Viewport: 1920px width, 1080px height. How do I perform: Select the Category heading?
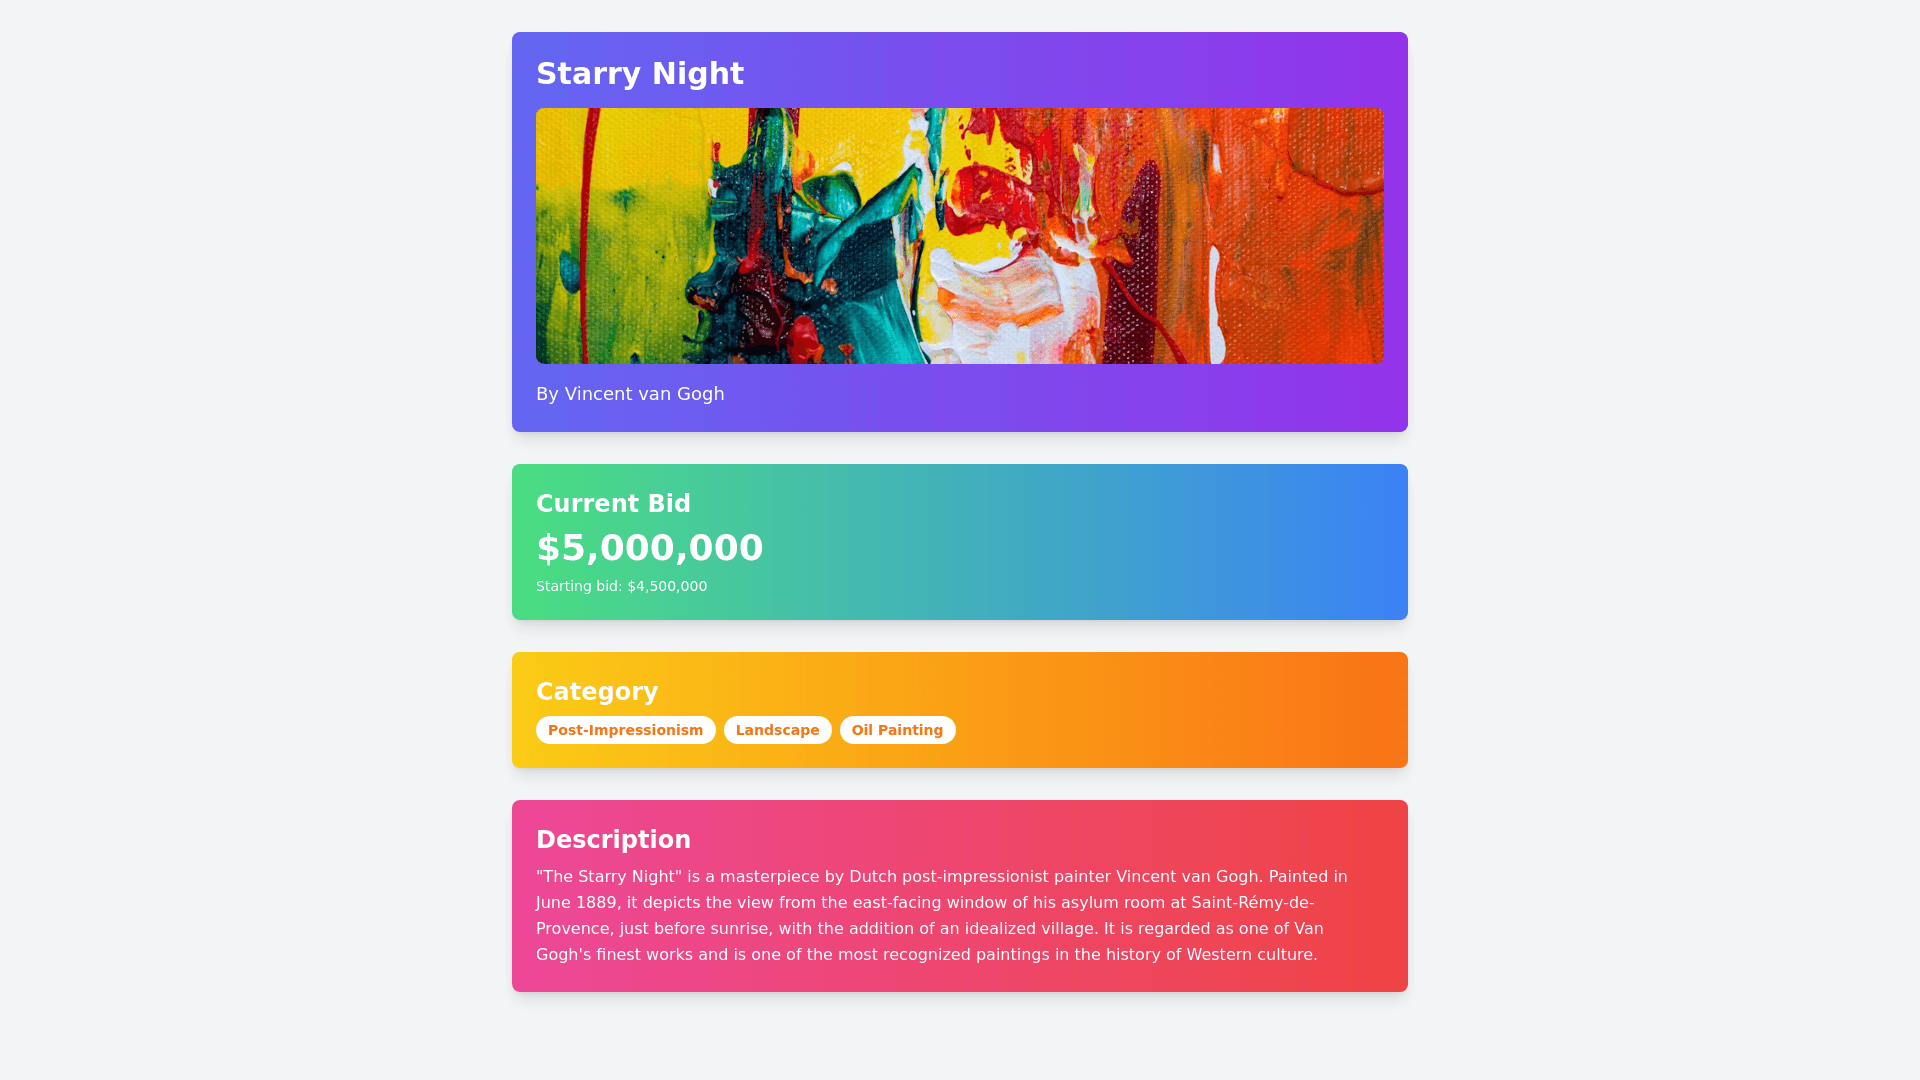[x=597, y=692]
